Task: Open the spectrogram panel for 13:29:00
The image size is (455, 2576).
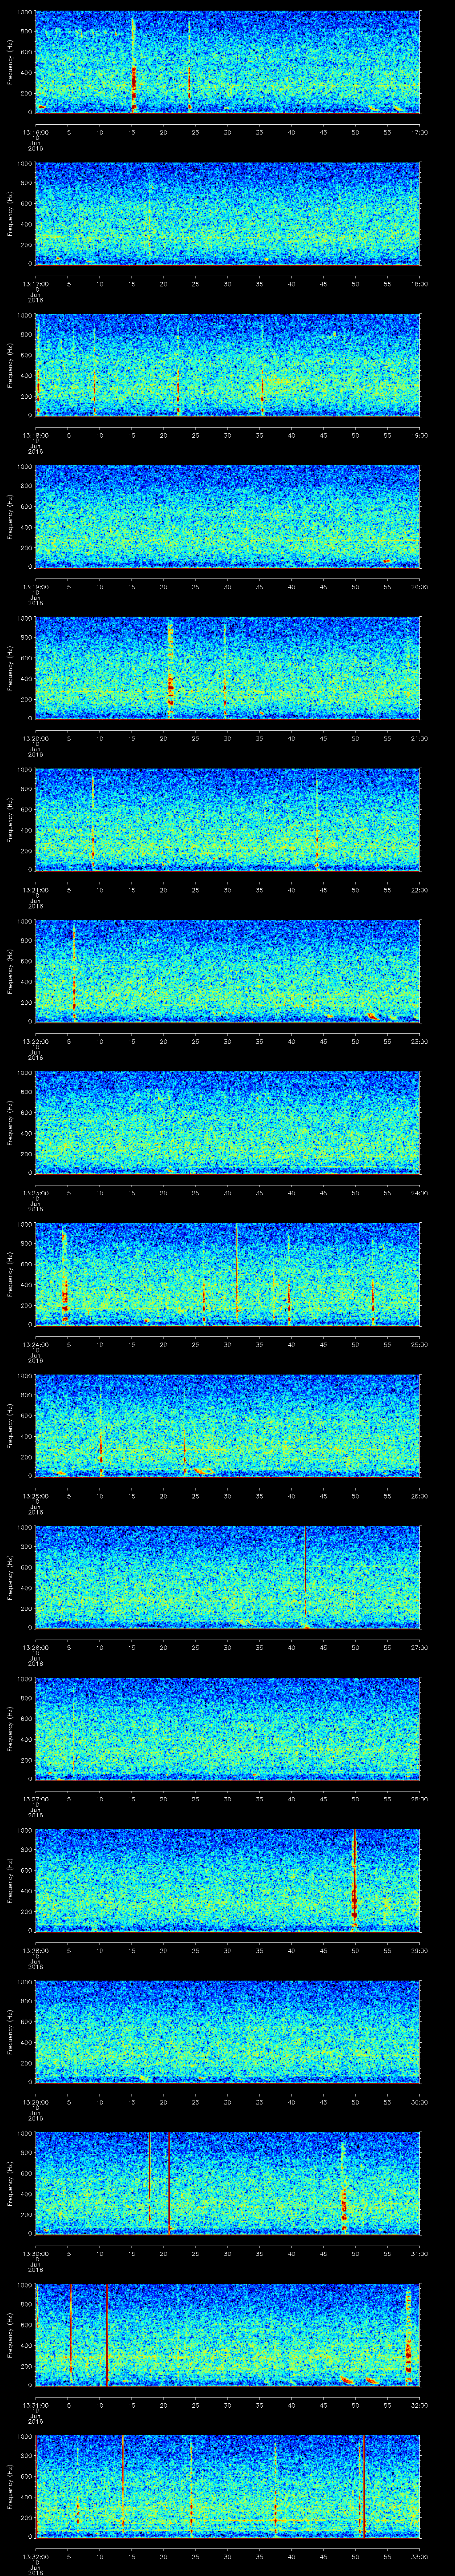Action: 228,2032
